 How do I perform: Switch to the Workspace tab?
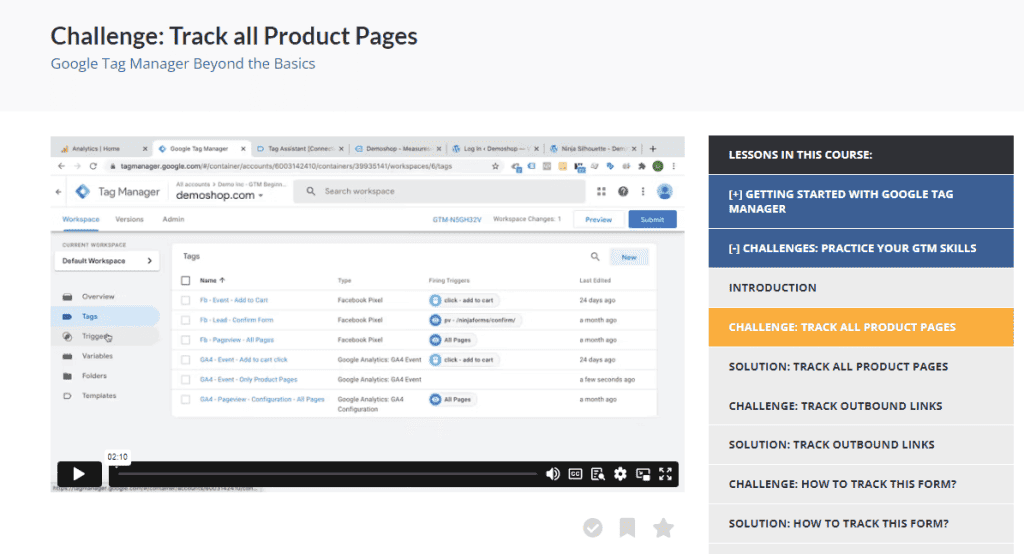click(81, 220)
